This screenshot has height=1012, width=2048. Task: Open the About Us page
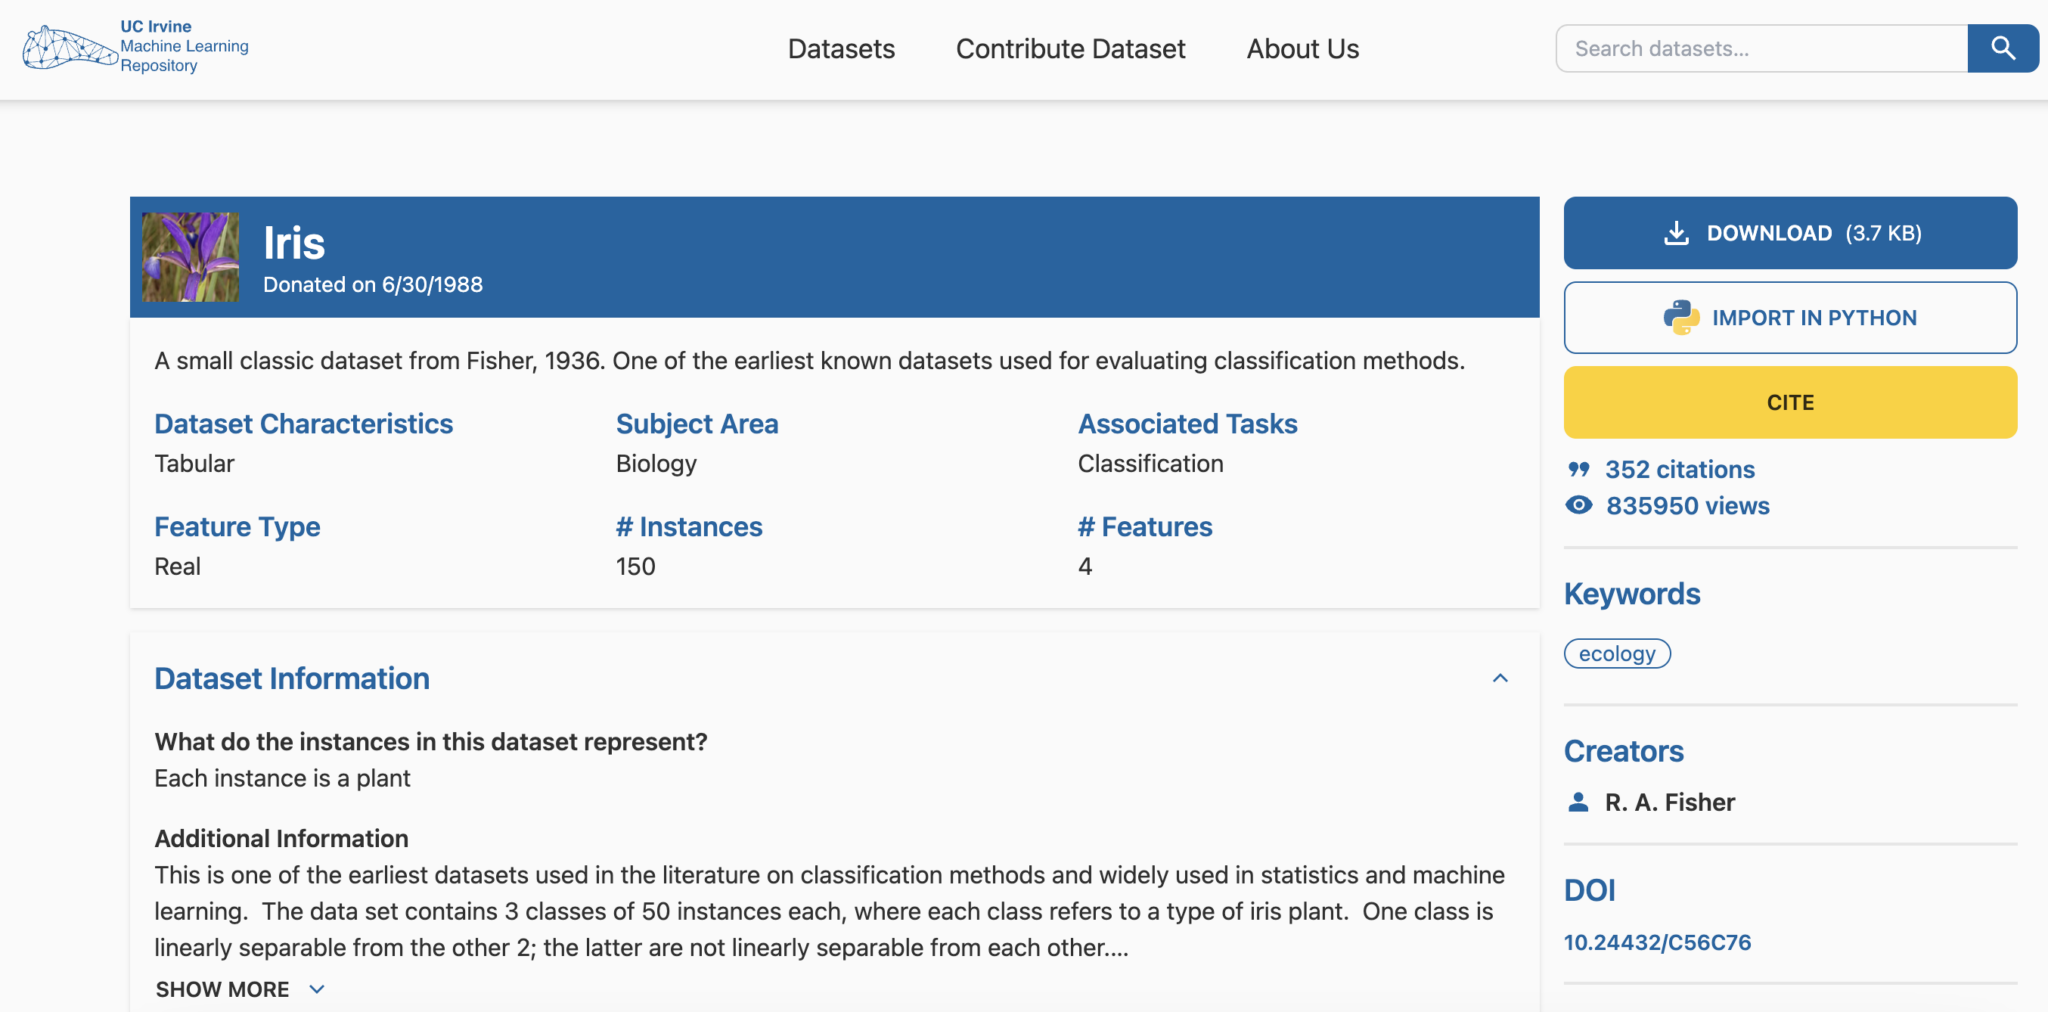point(1302,48)
